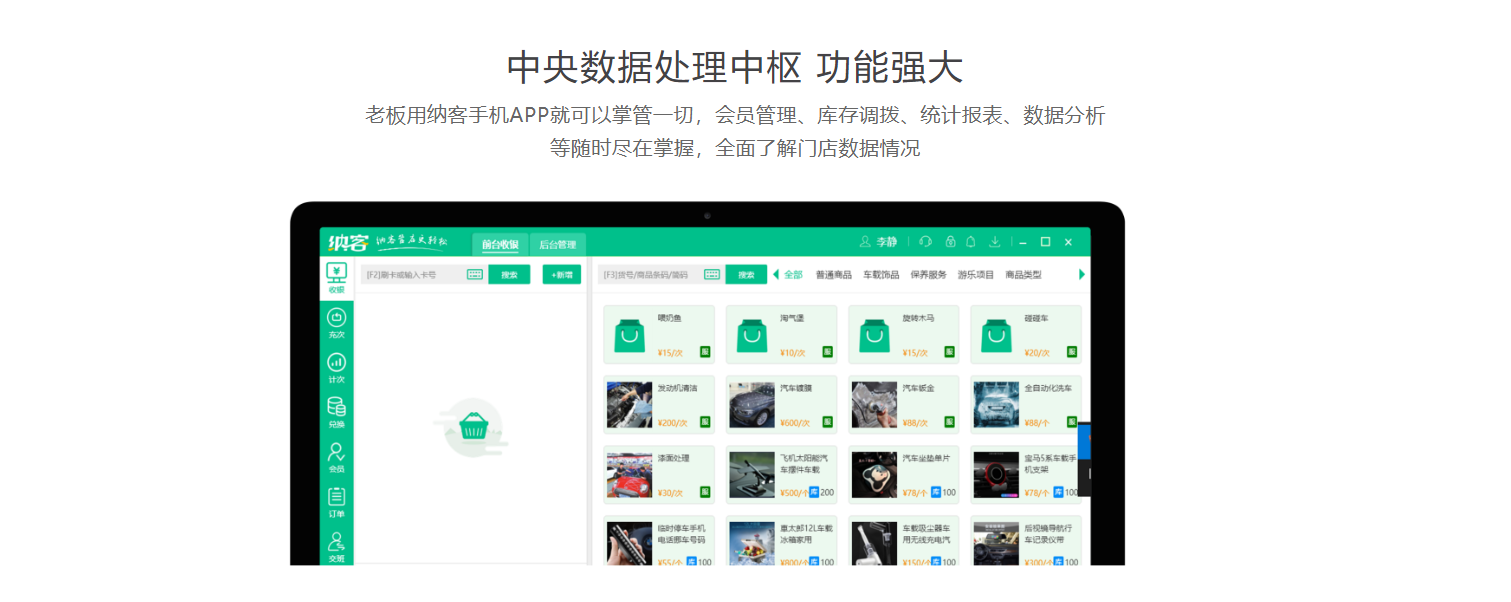Screen dimensions: 1511x602
Task: Open the on-screen keyboard icon beside card input
Action: [x=475, y=274]
